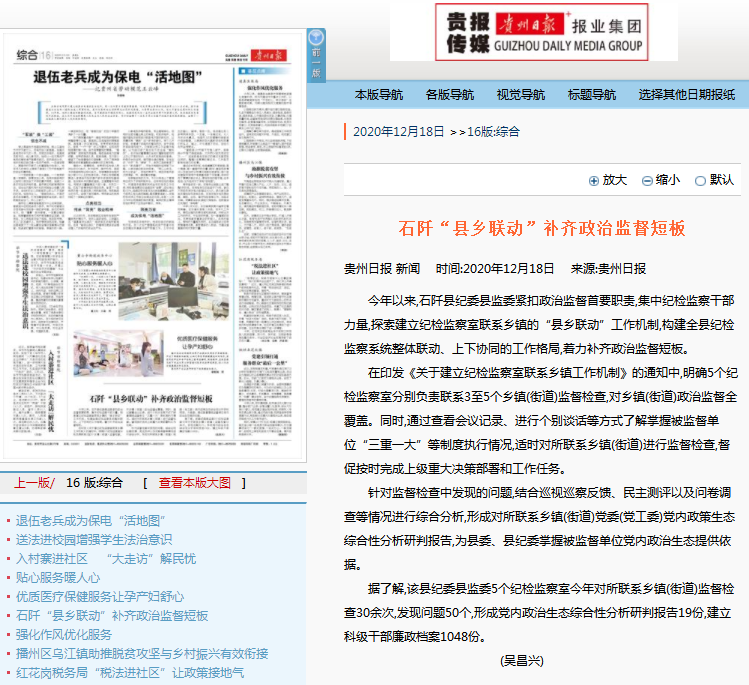749x685 pixels.
Task: Click the 综合 16 section header on the page thumbnail
Action: point(33,55)
